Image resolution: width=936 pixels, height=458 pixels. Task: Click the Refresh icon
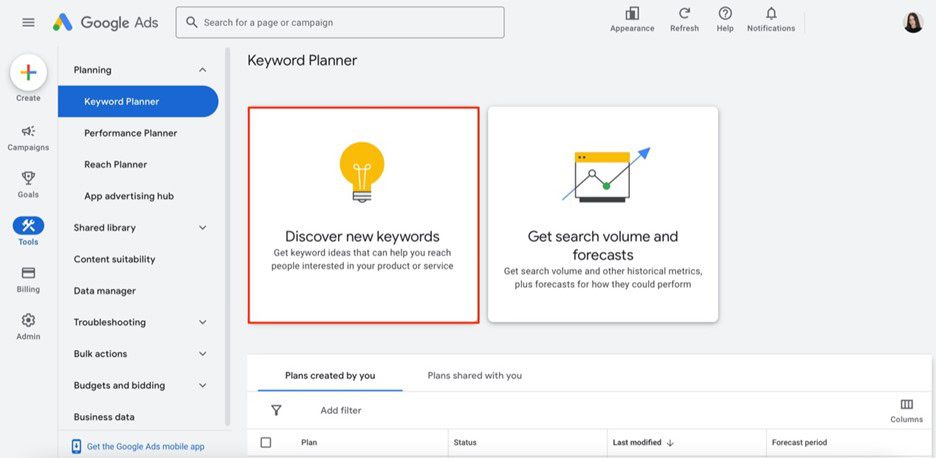(x=684, y=13)
